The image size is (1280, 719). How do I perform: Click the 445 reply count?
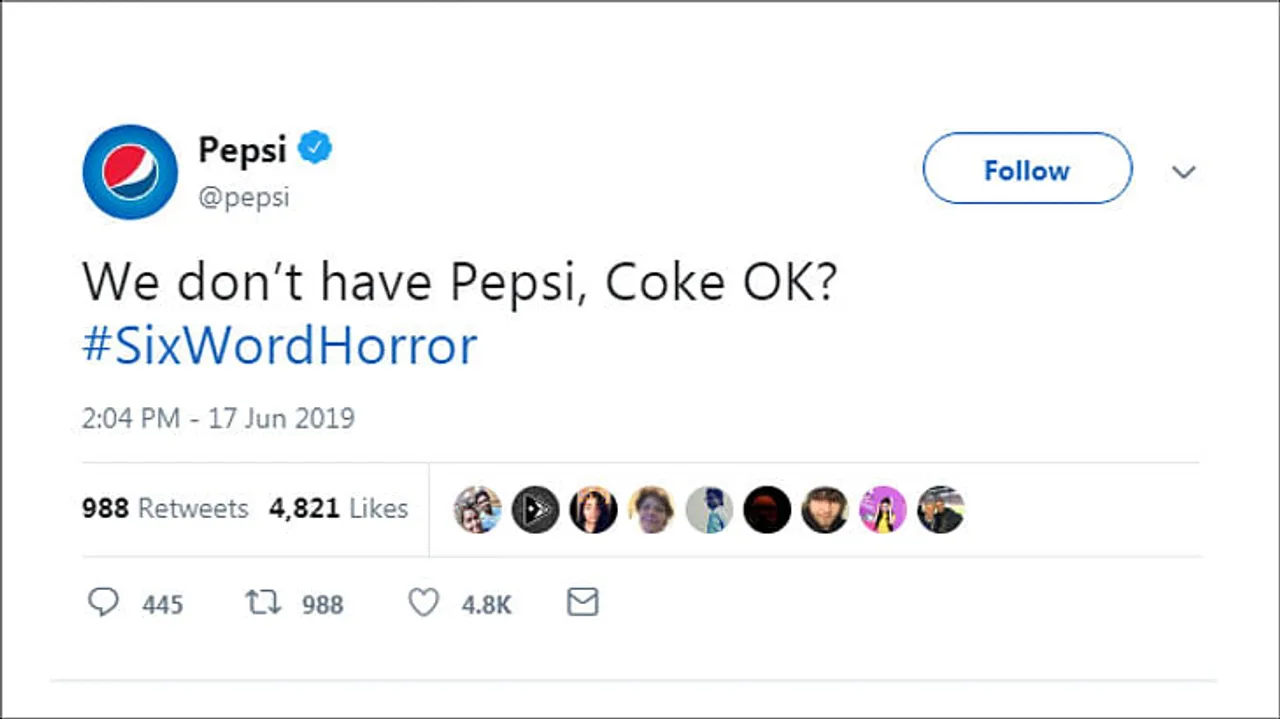click(x=162, y=604)
